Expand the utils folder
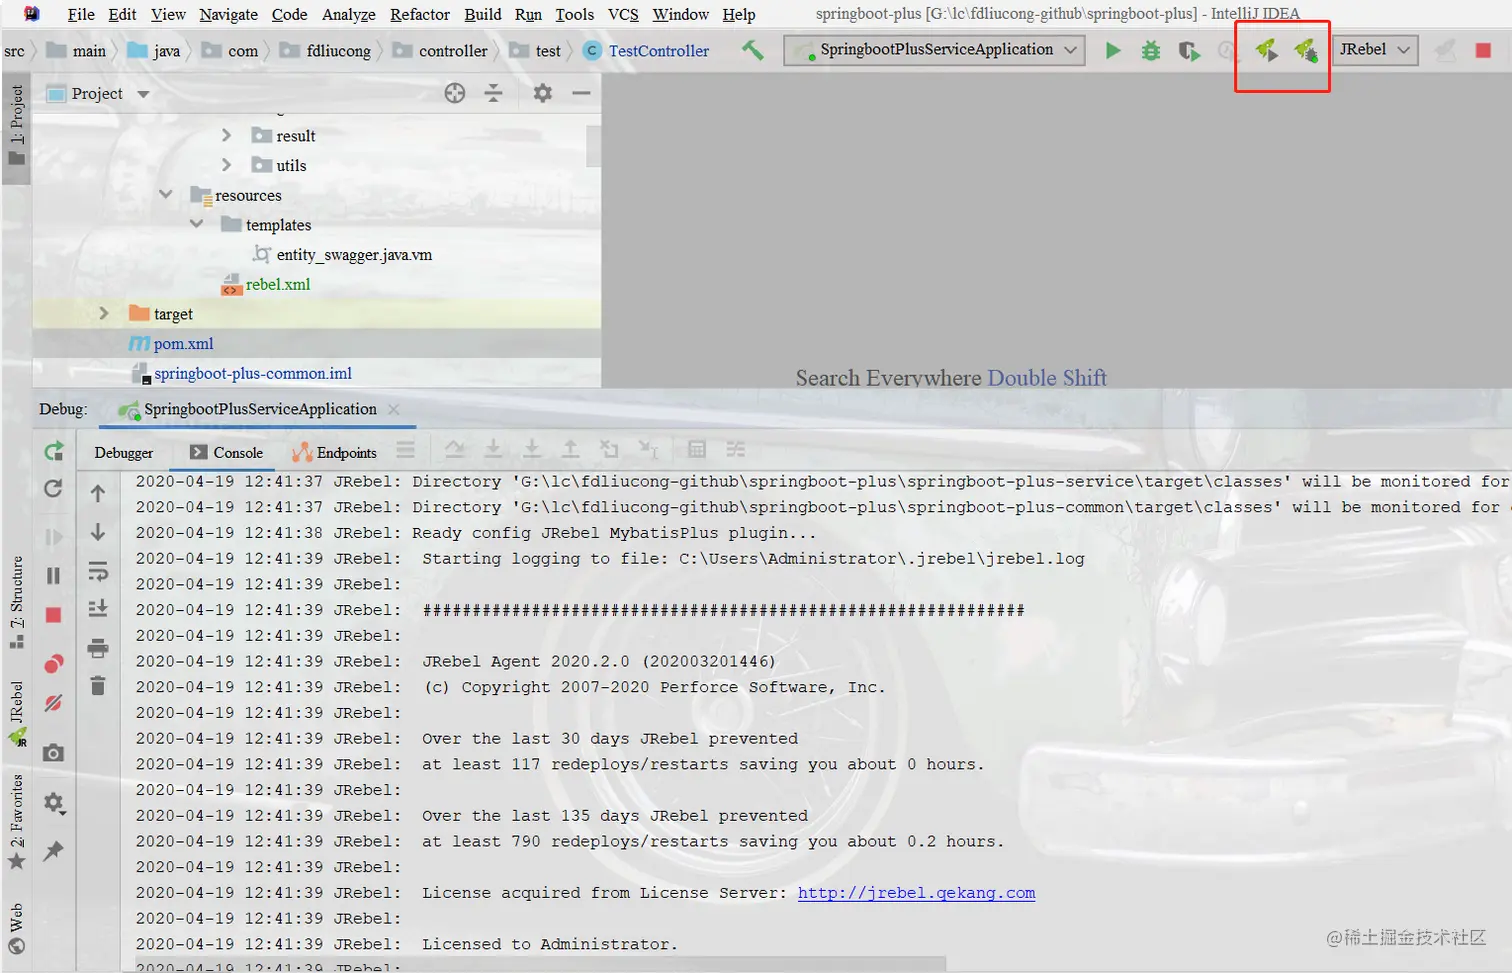 (x=226, y=165)
